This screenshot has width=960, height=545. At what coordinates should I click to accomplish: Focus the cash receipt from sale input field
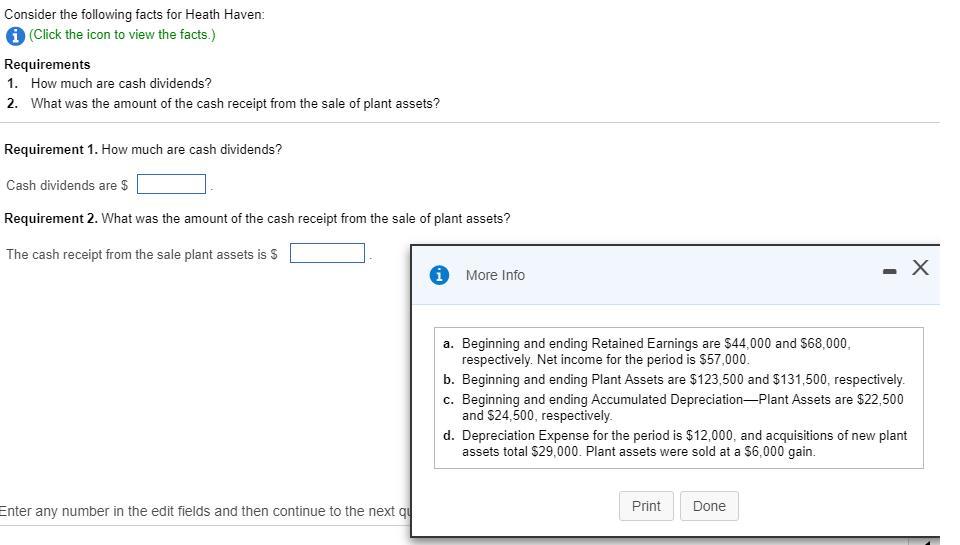(x=328, y=253)
